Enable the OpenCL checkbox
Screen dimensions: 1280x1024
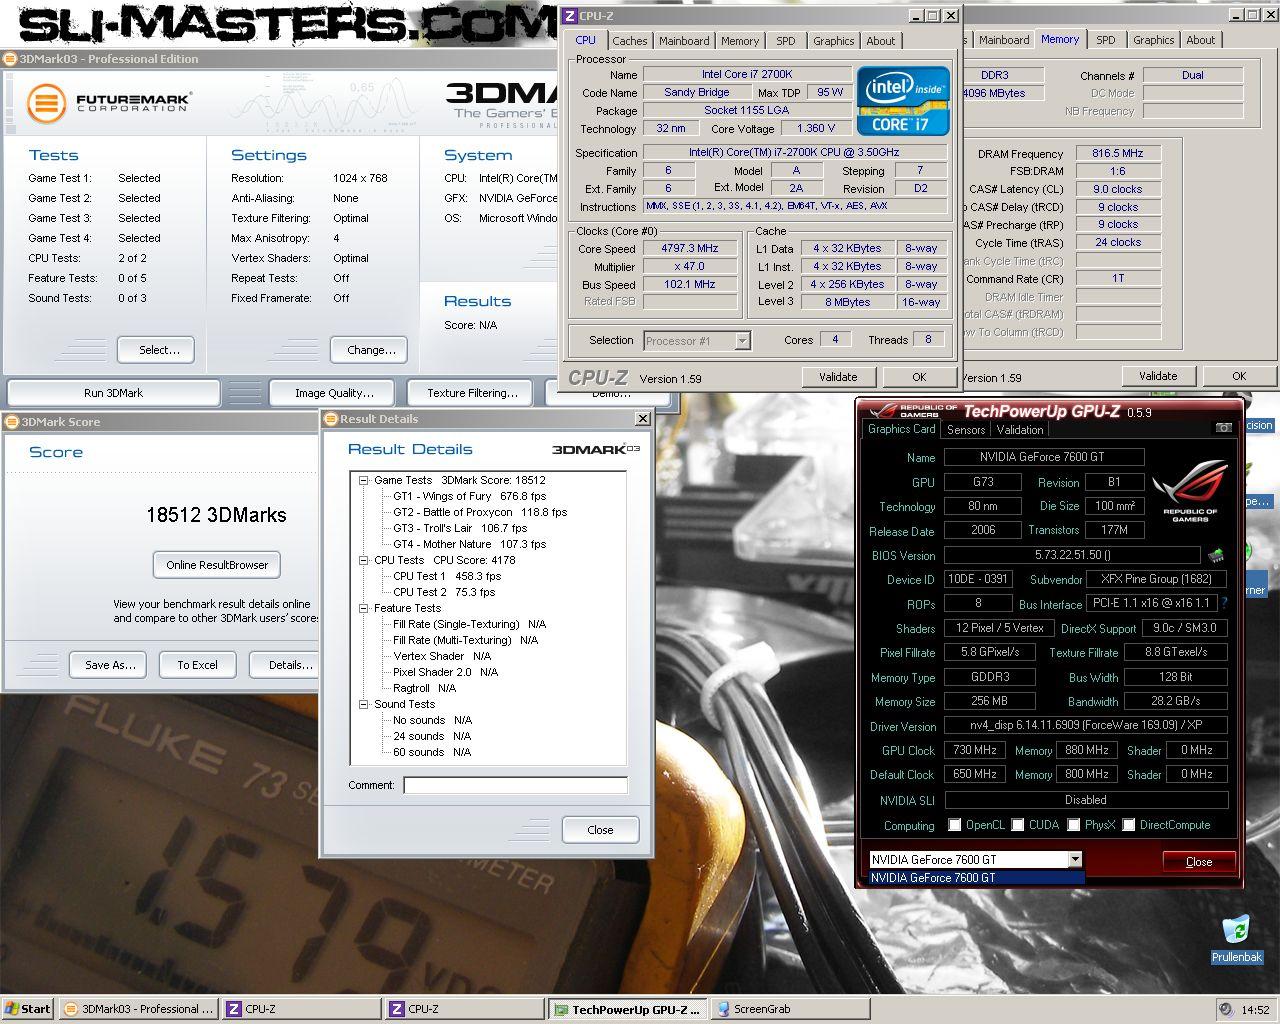point(954,825)
